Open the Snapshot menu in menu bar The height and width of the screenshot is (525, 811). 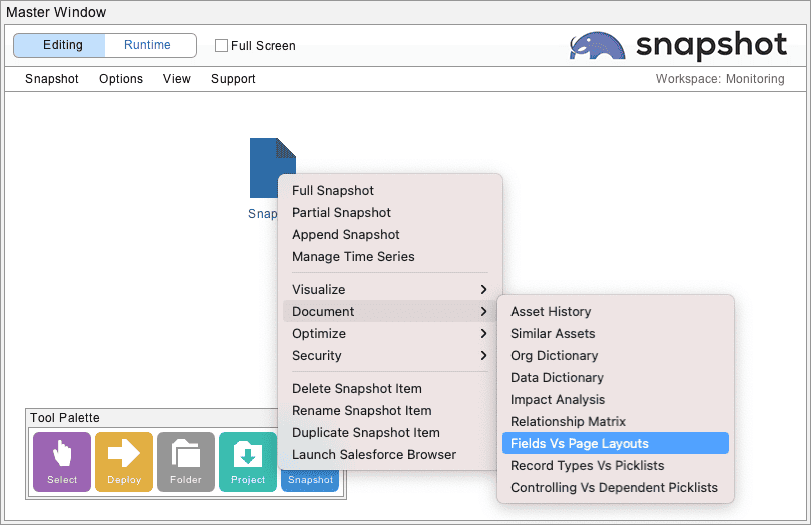tap(52, 79)
